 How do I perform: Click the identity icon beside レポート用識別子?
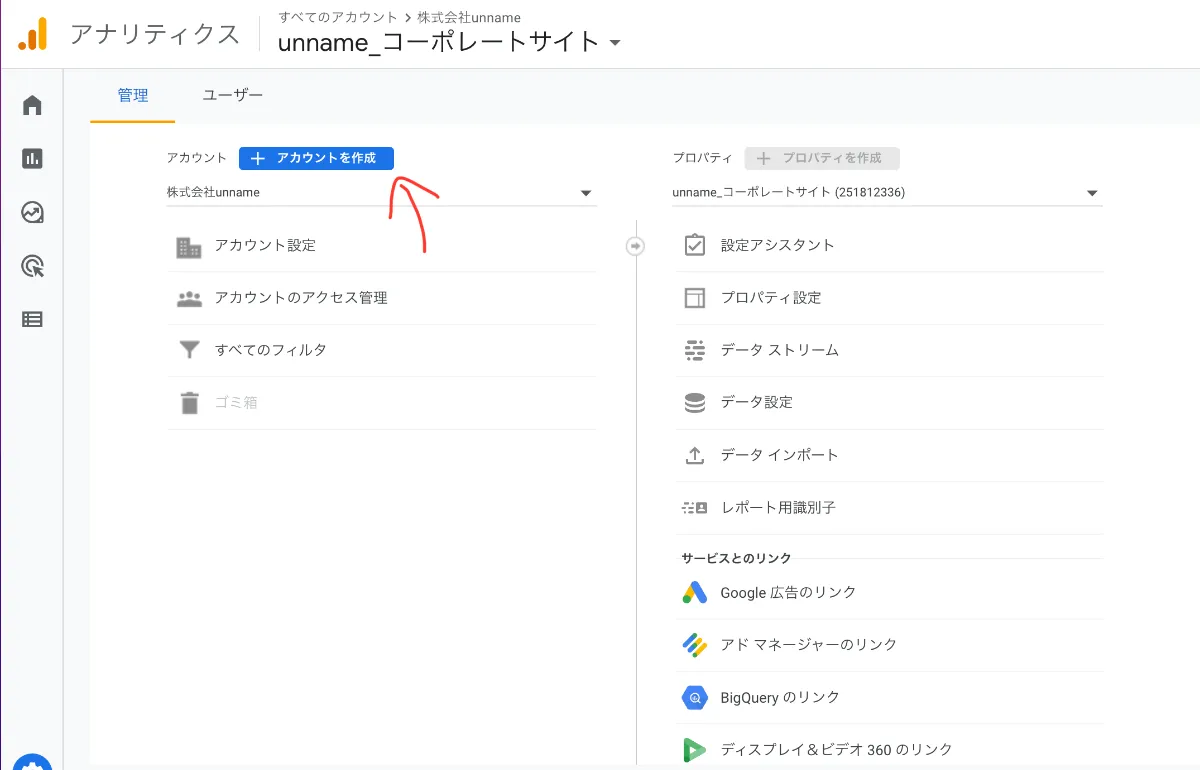click(695, 508)
